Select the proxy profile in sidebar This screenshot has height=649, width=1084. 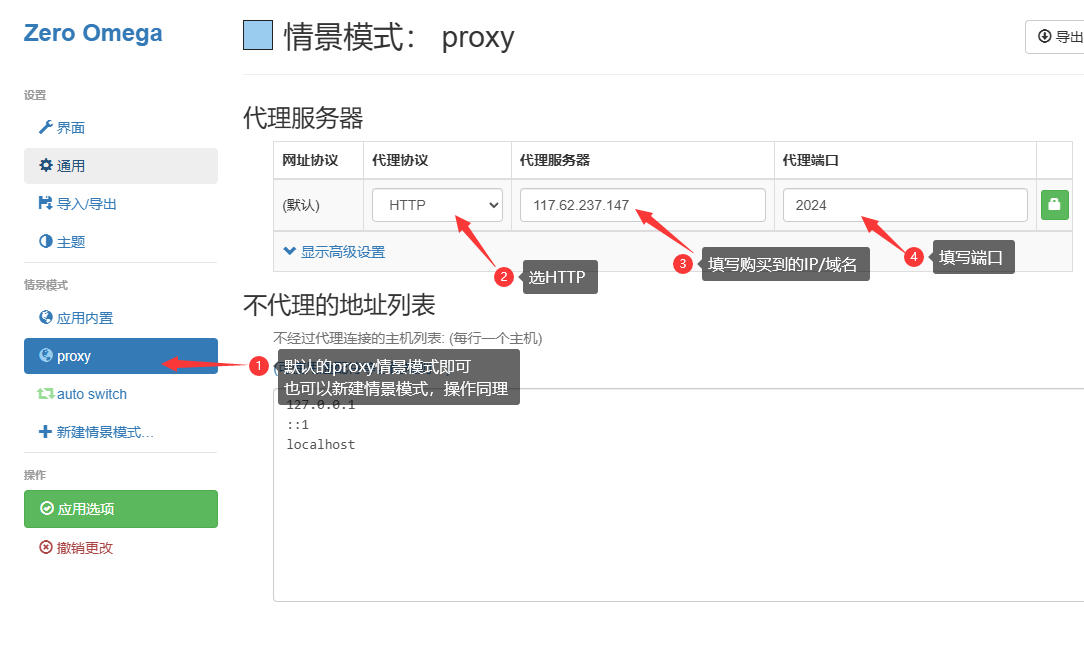120,356
